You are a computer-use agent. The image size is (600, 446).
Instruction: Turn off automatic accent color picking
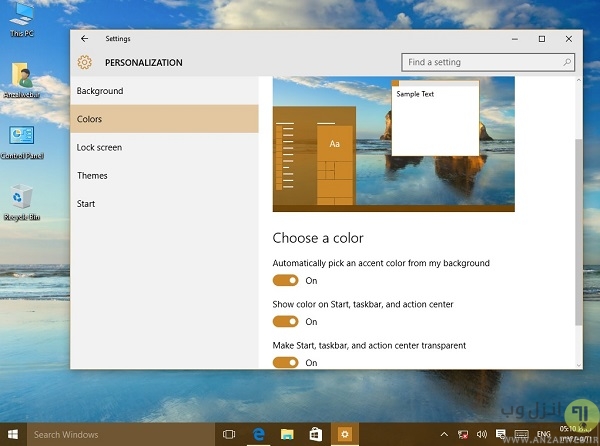[x=286, y=281]
